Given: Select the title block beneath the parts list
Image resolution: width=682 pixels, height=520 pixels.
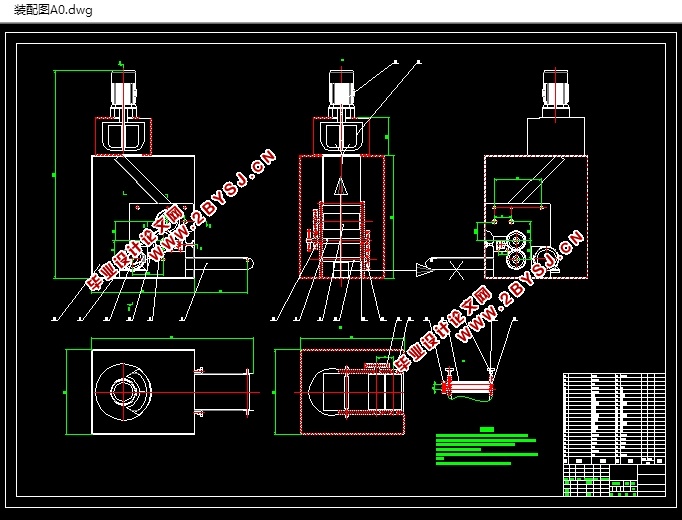Looking at the screenshot, I should point(614,480).
